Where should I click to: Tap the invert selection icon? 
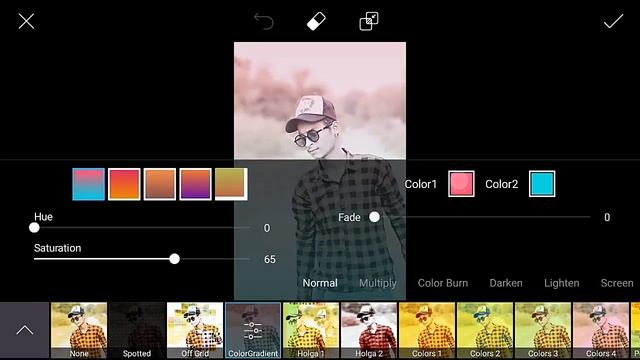point(369,21)
